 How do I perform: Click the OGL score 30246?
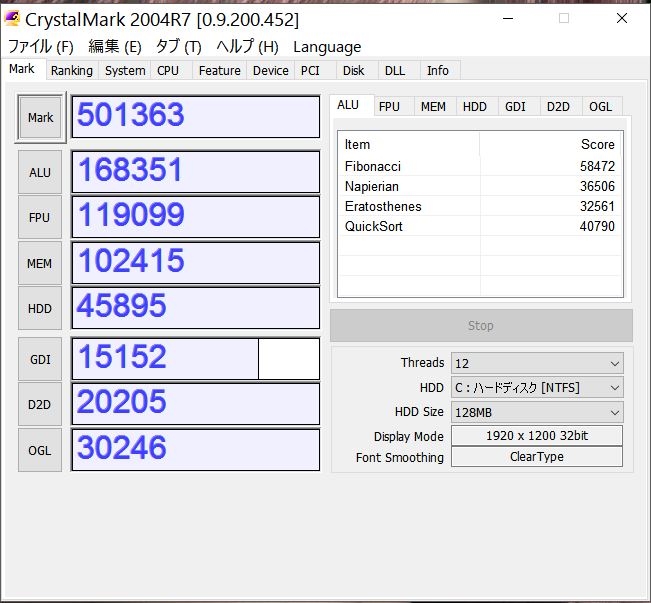pyautogui.click(x=196, y=450)
